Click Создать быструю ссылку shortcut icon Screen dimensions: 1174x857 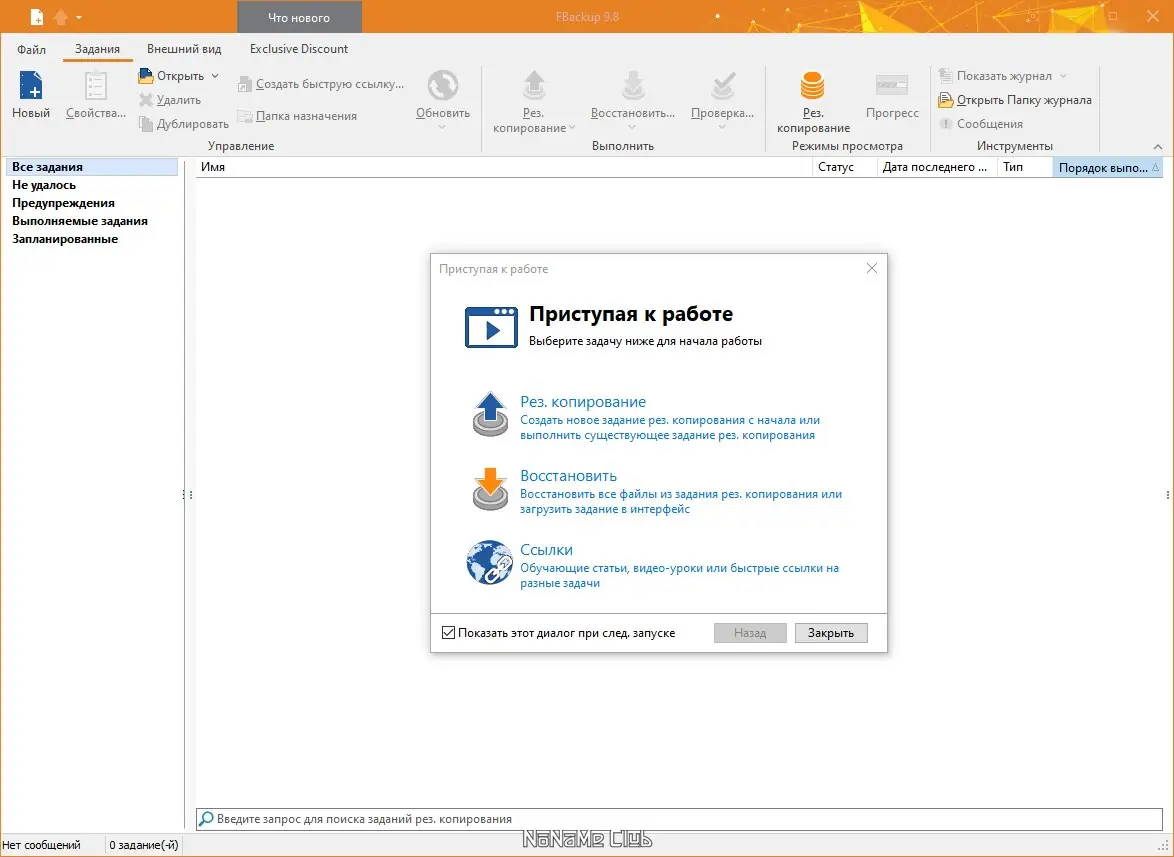pos(245,85)
